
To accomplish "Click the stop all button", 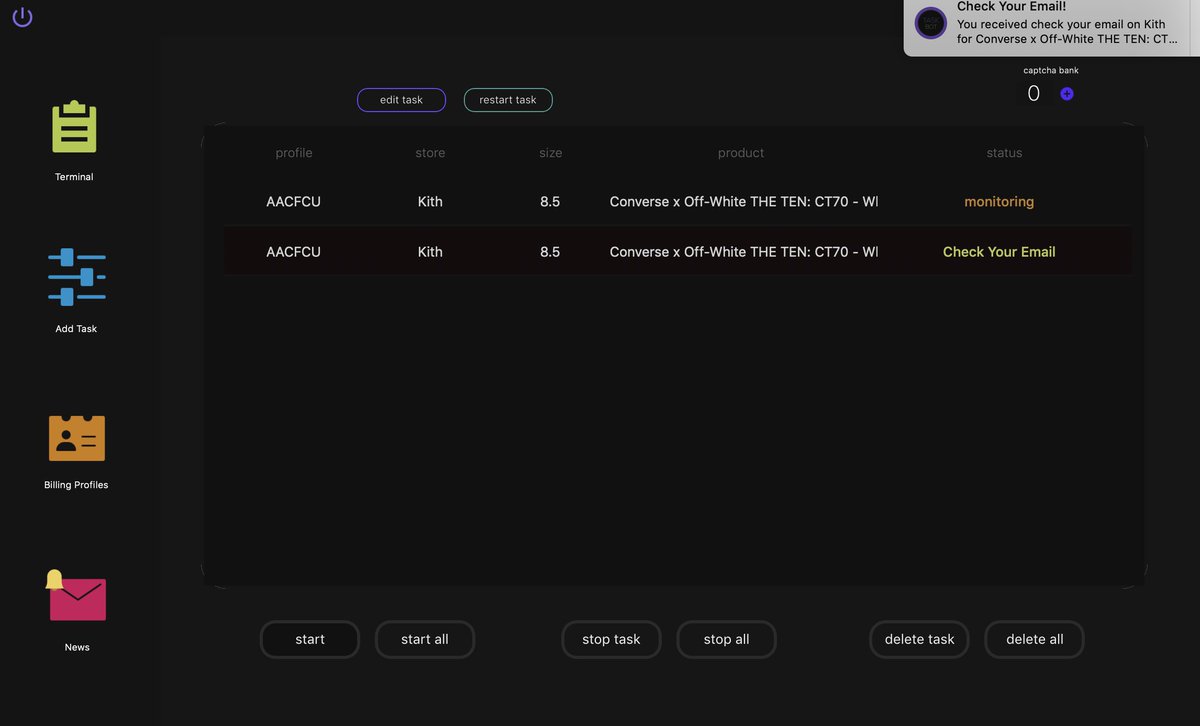I will point(727,640).
